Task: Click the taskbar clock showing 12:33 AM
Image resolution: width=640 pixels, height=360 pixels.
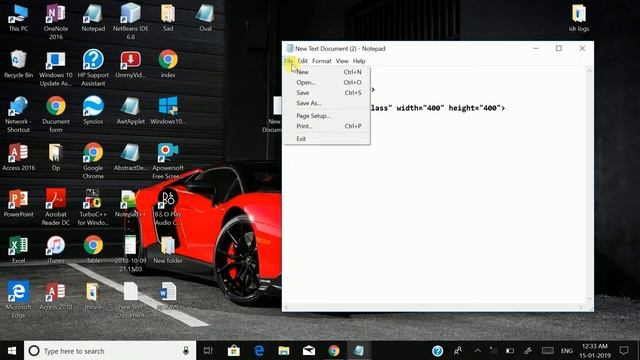Action: [x=595, y=351]
